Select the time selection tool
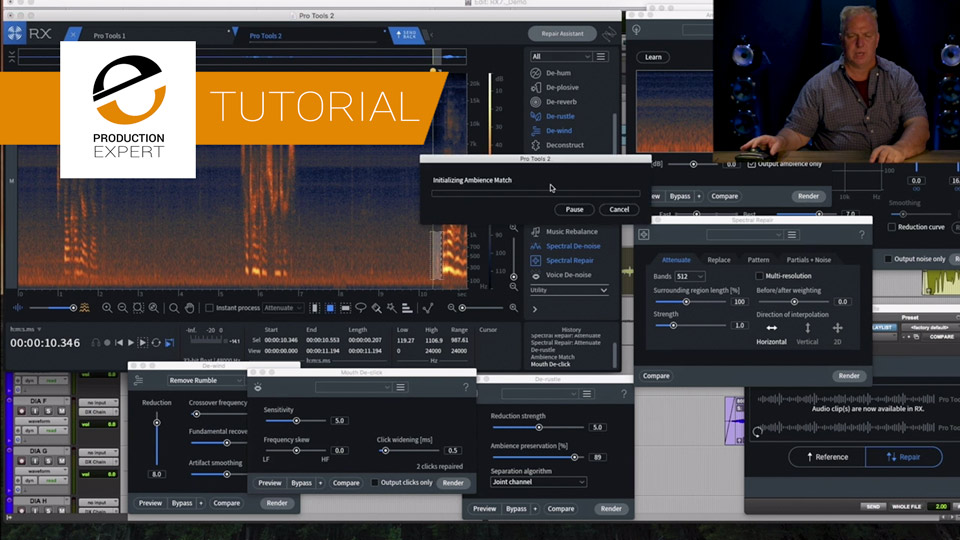This screenshot has width=960, height=540. (315, 308)
